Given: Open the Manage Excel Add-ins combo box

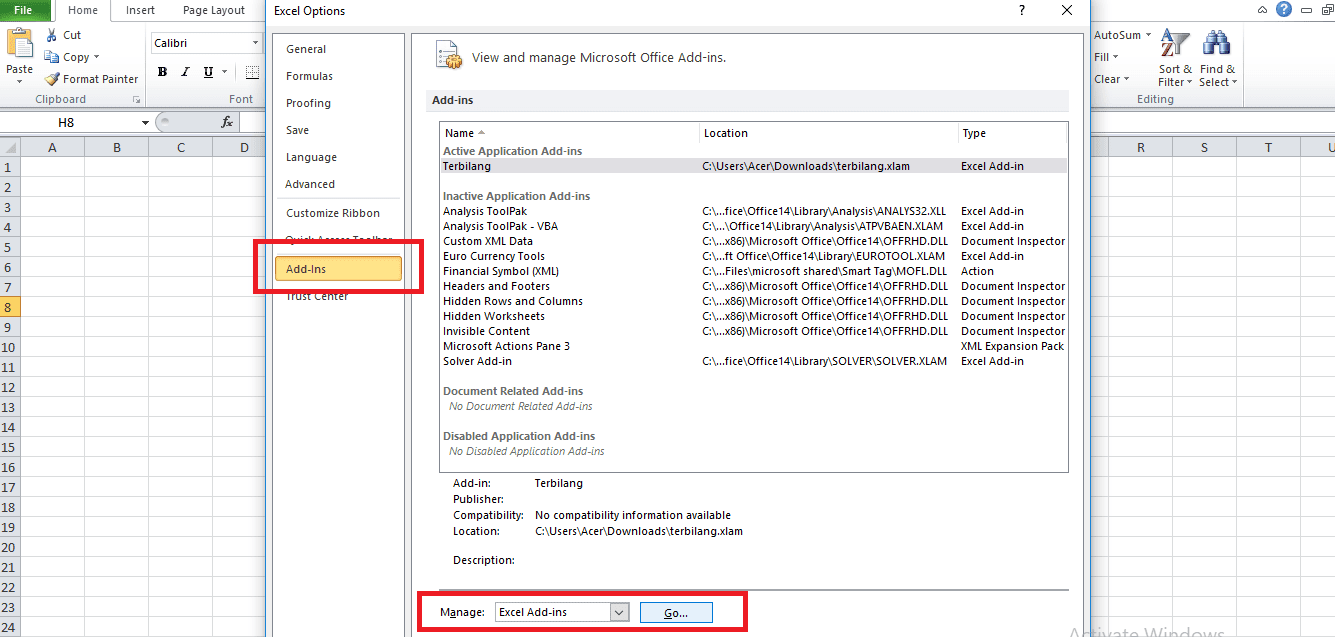Looking at the screenshot, I should pos(562,612).
